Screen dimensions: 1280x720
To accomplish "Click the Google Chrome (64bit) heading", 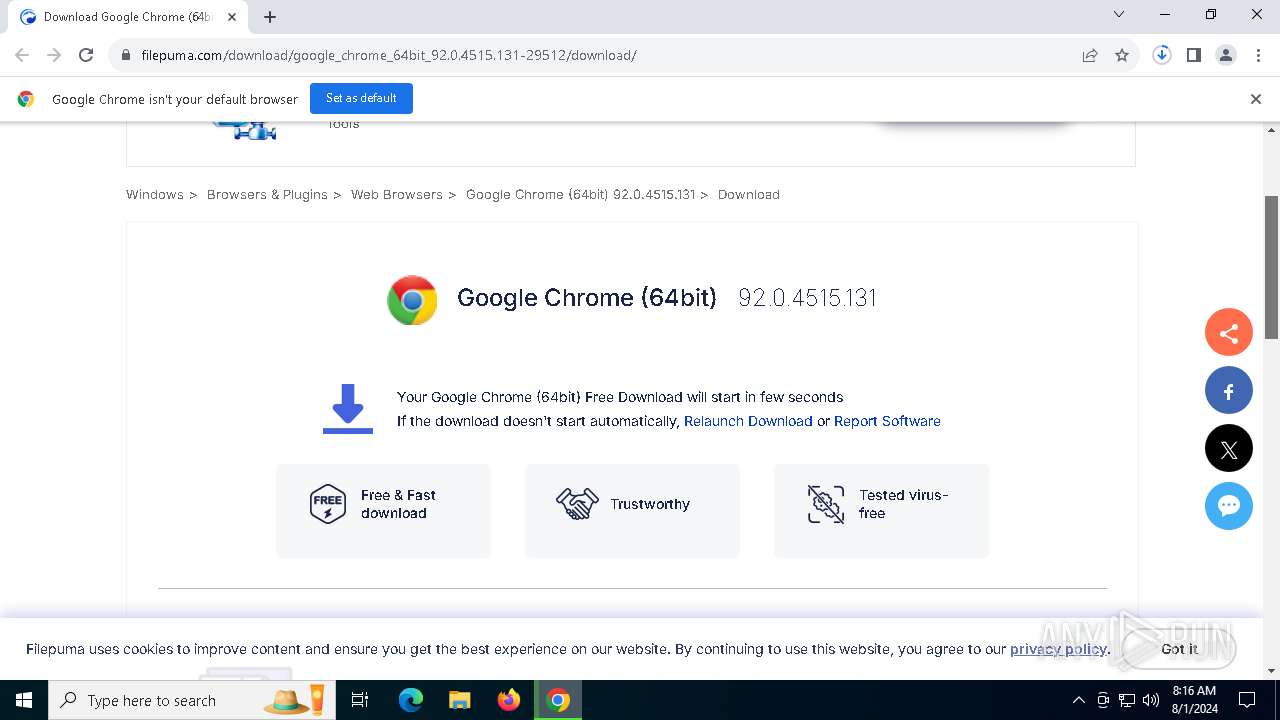I will pyautogui.click(x=587, y=298).
